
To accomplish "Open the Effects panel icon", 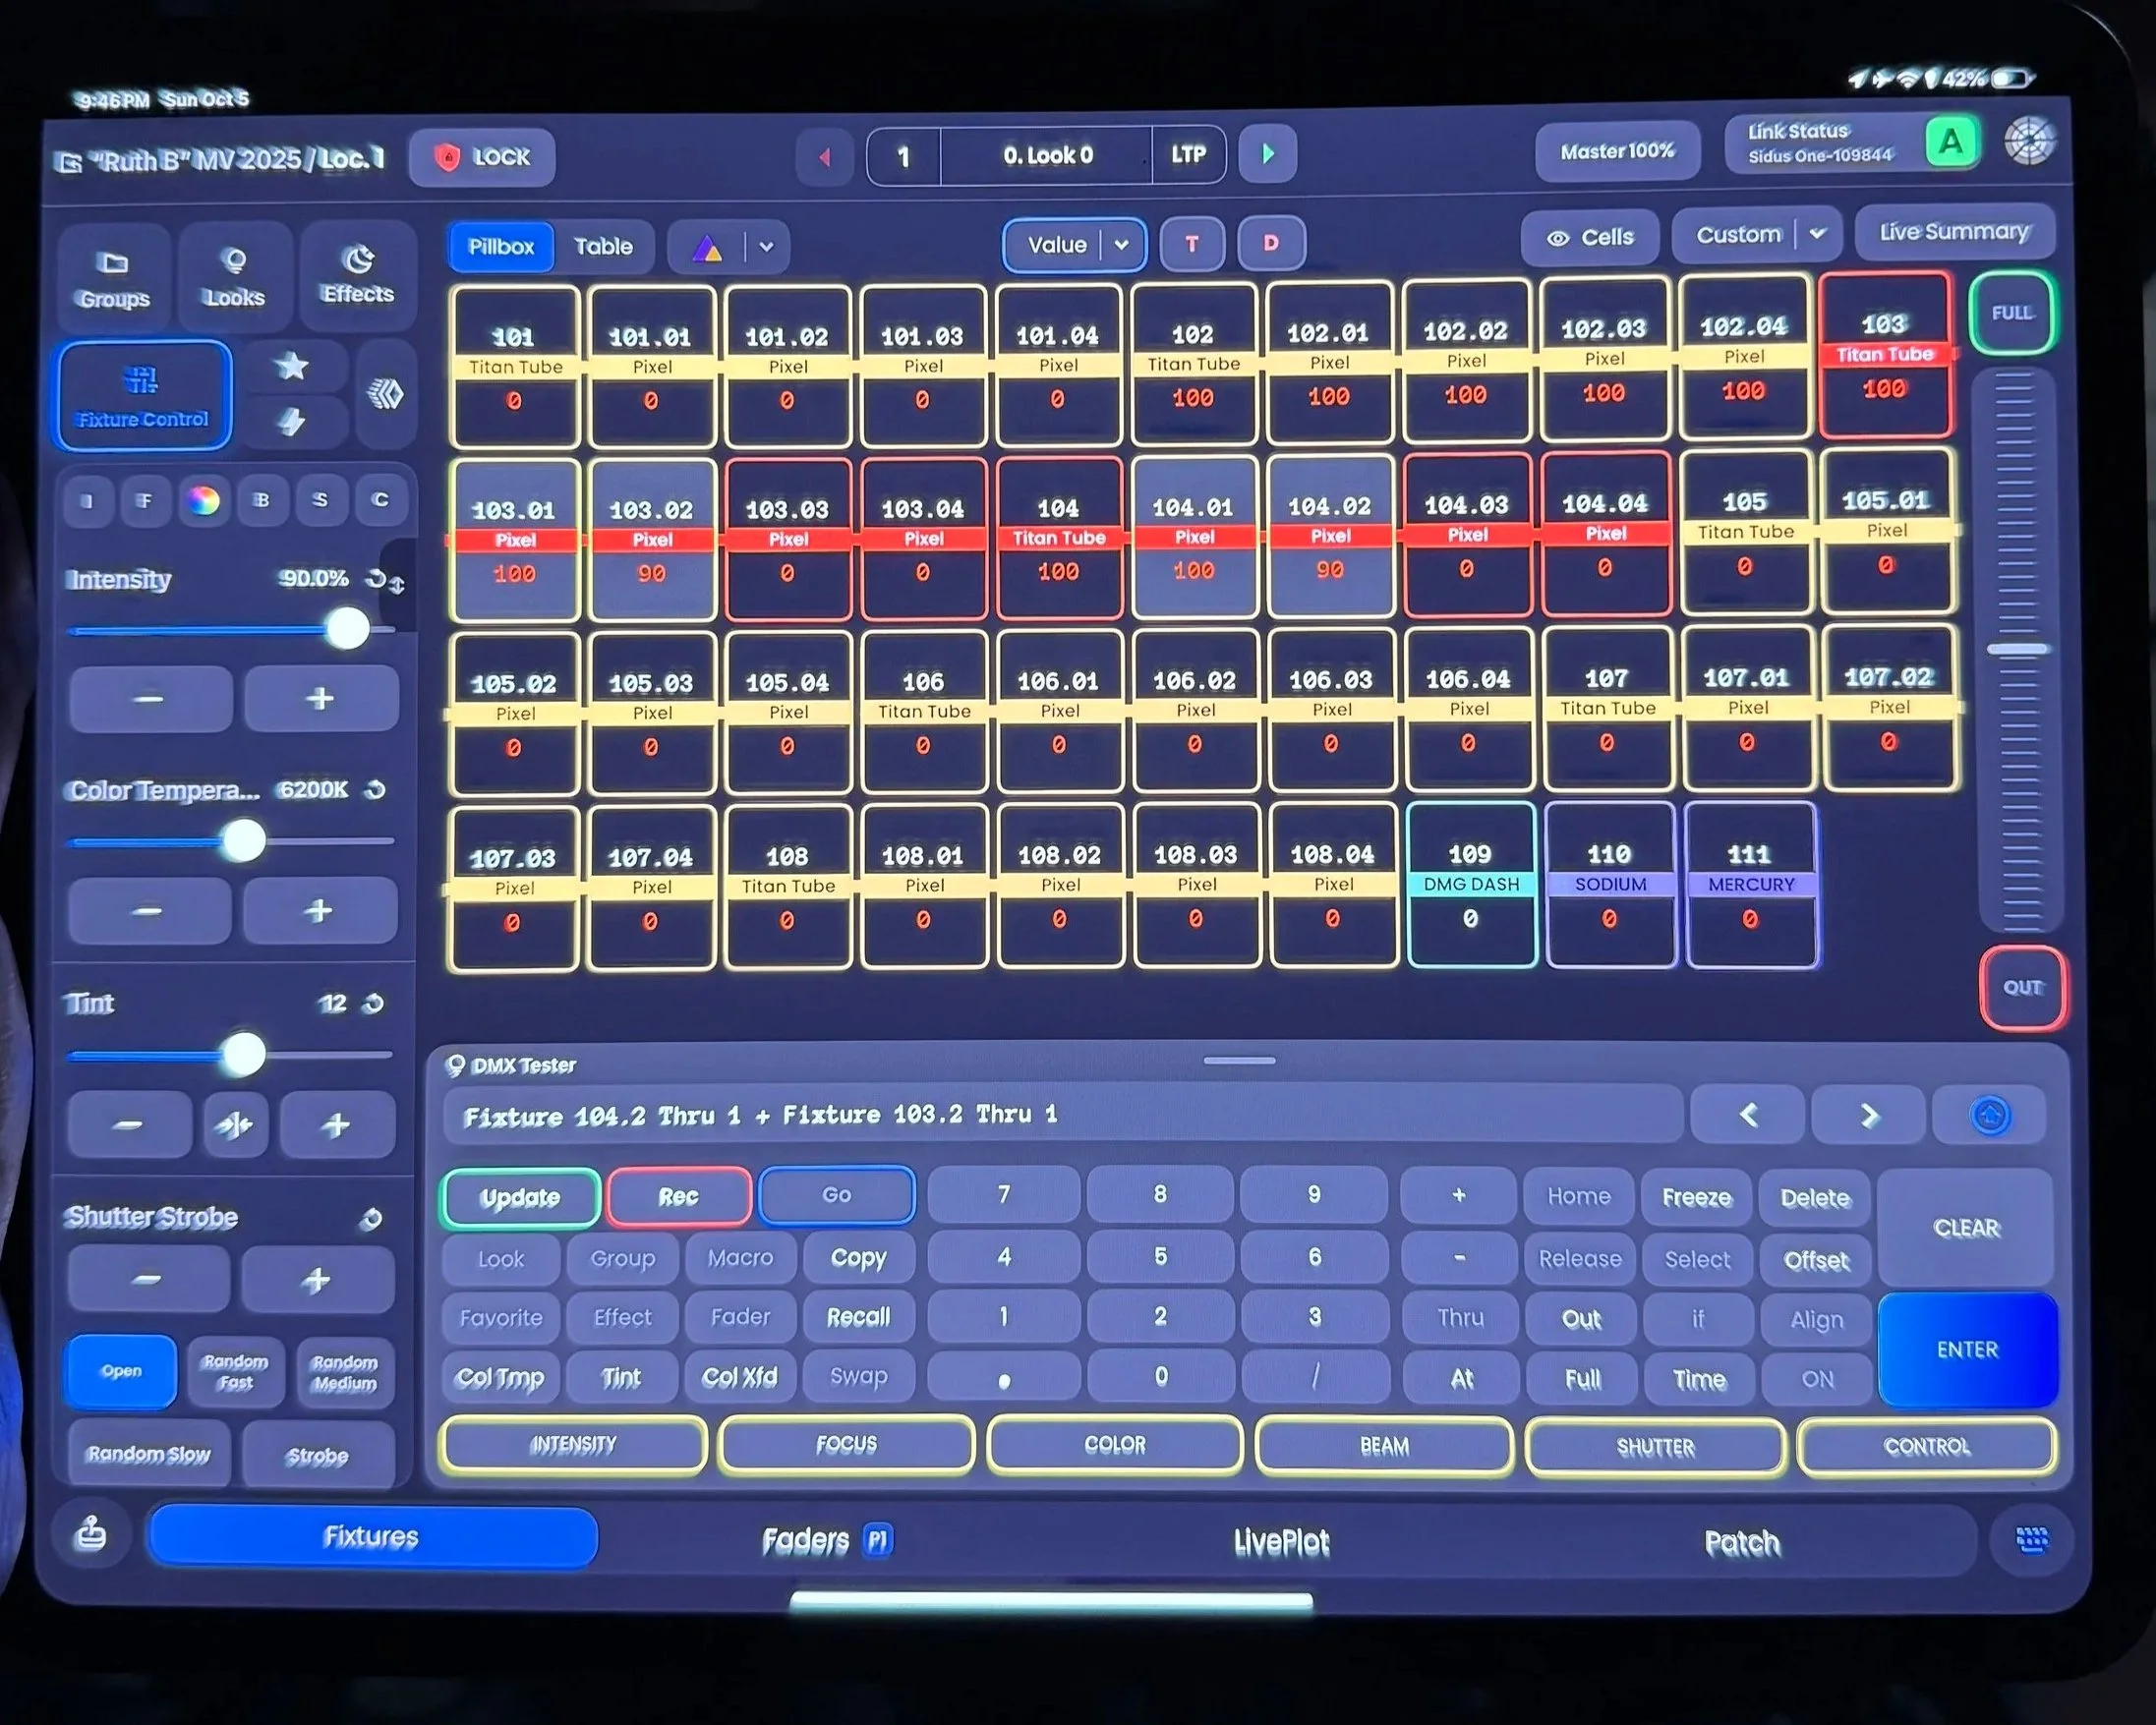I will (x=357, y=274).
